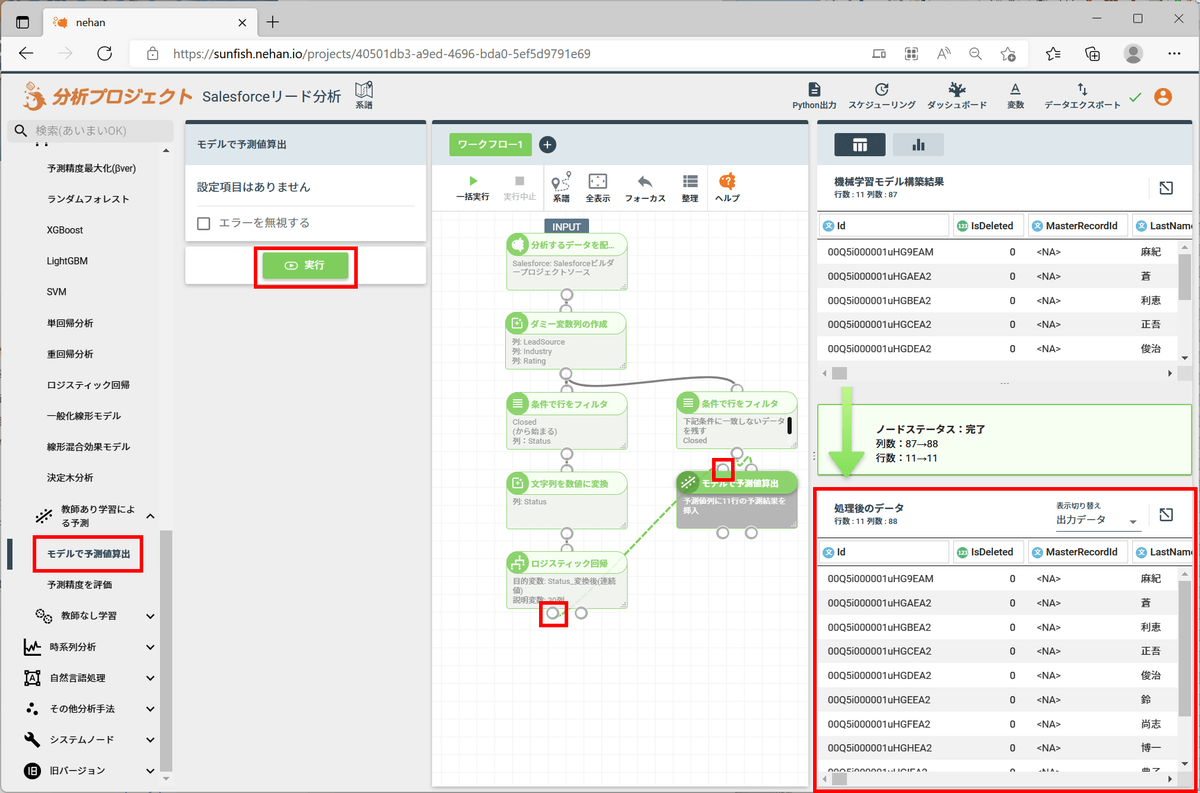
Task: Expand the 機械学習モデル構築結果 table to fullscreen
Action: 1166,188
